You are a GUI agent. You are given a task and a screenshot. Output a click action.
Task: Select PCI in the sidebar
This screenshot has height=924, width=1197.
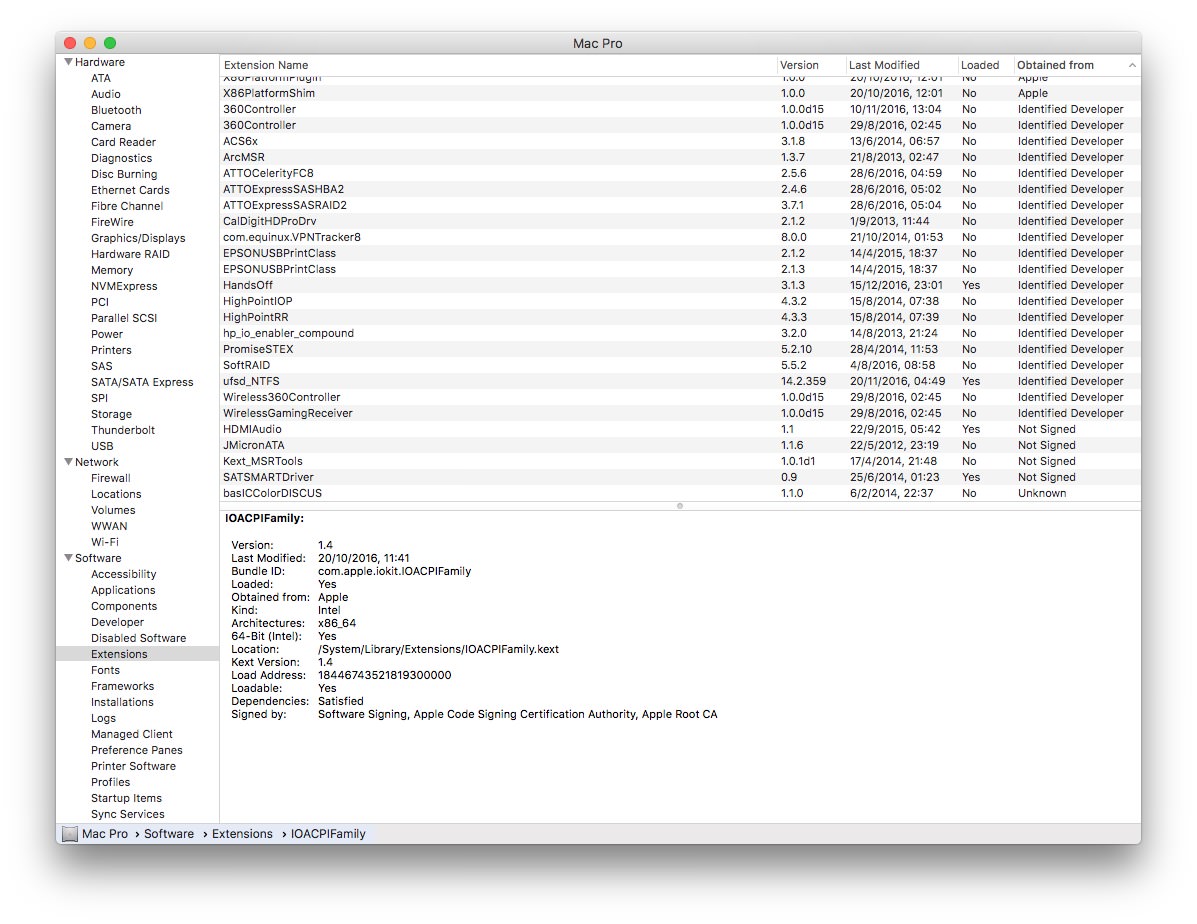100,302
